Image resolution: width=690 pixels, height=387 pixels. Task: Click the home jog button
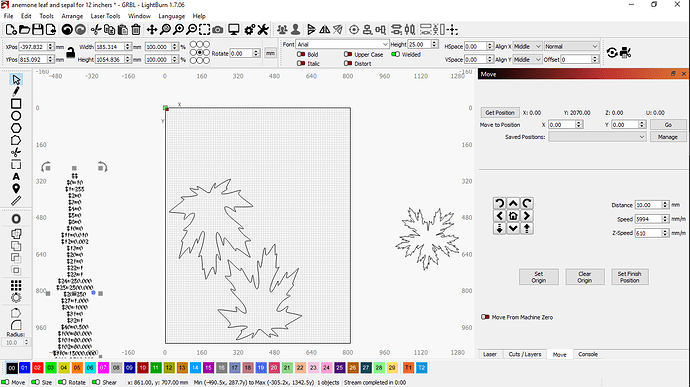click(x=513, y=216)
